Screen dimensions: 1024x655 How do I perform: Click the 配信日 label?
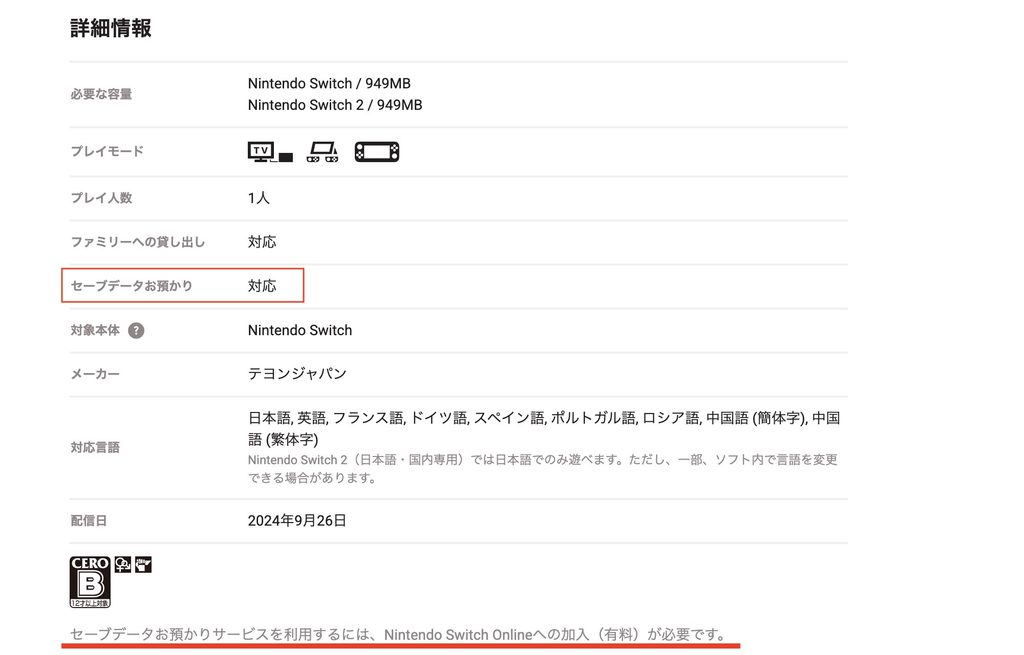coord(89,521)
